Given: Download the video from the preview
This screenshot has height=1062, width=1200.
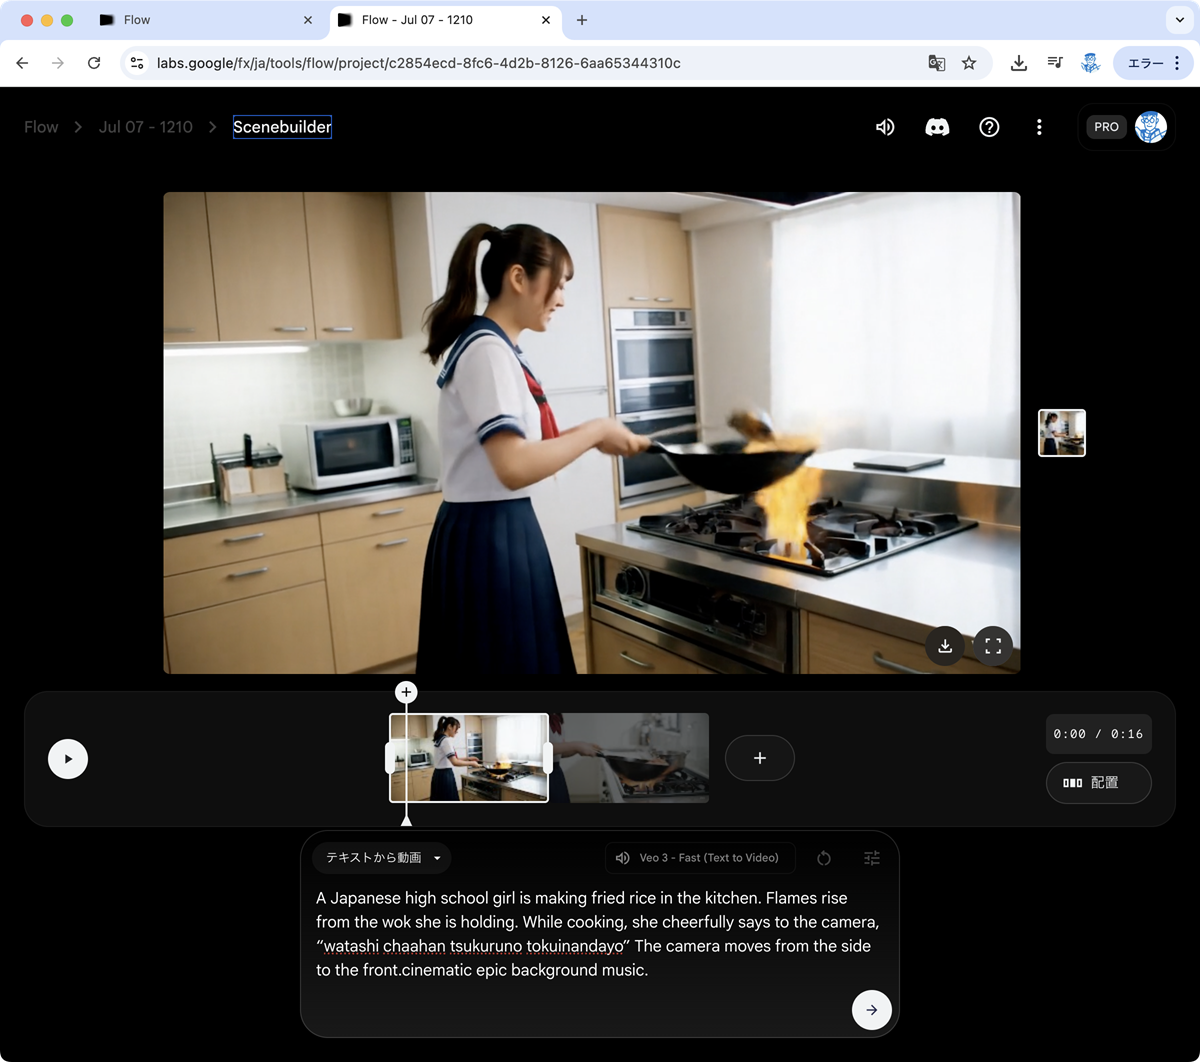Looking at the screenshot, I should click(x=945, y=646).
